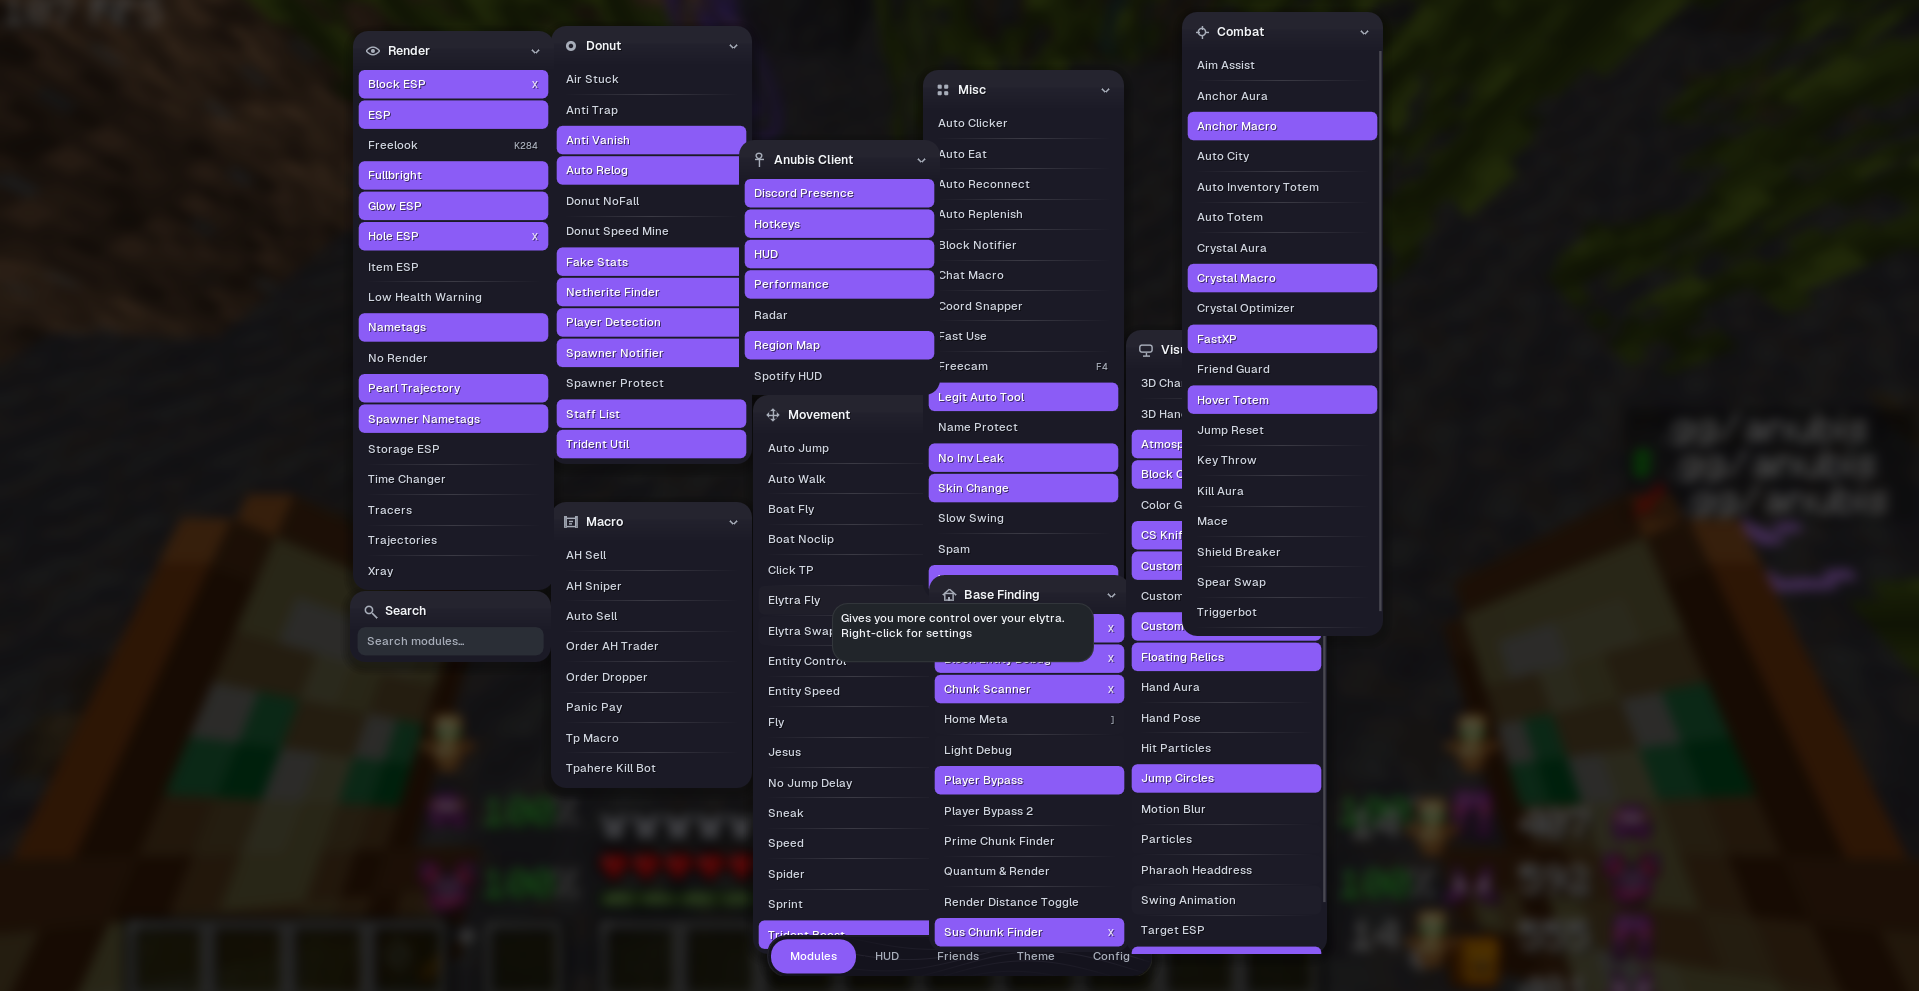1919x991 pixels.
Task: Click the Combat crosshair icon
Action: click(1202, 32)
